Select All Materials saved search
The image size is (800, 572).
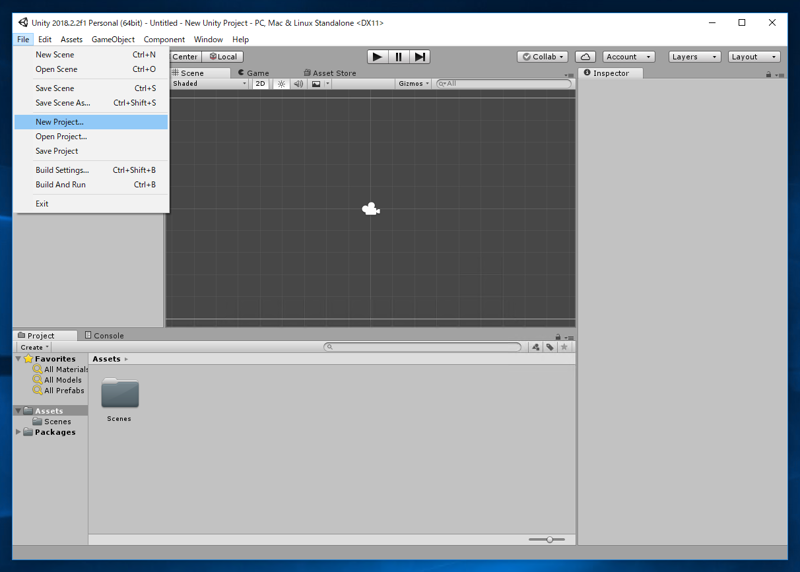pos(60,369)
